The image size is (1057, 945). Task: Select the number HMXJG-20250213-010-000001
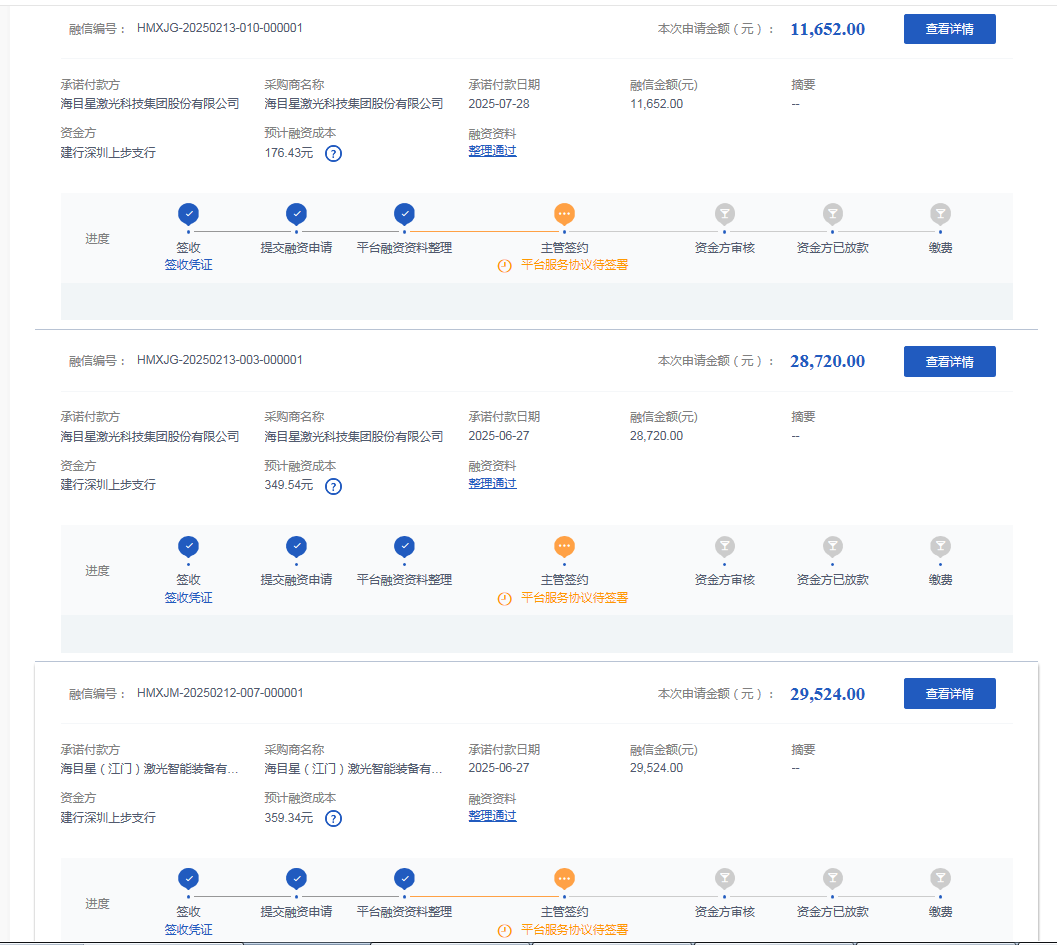tap(220, 28)
